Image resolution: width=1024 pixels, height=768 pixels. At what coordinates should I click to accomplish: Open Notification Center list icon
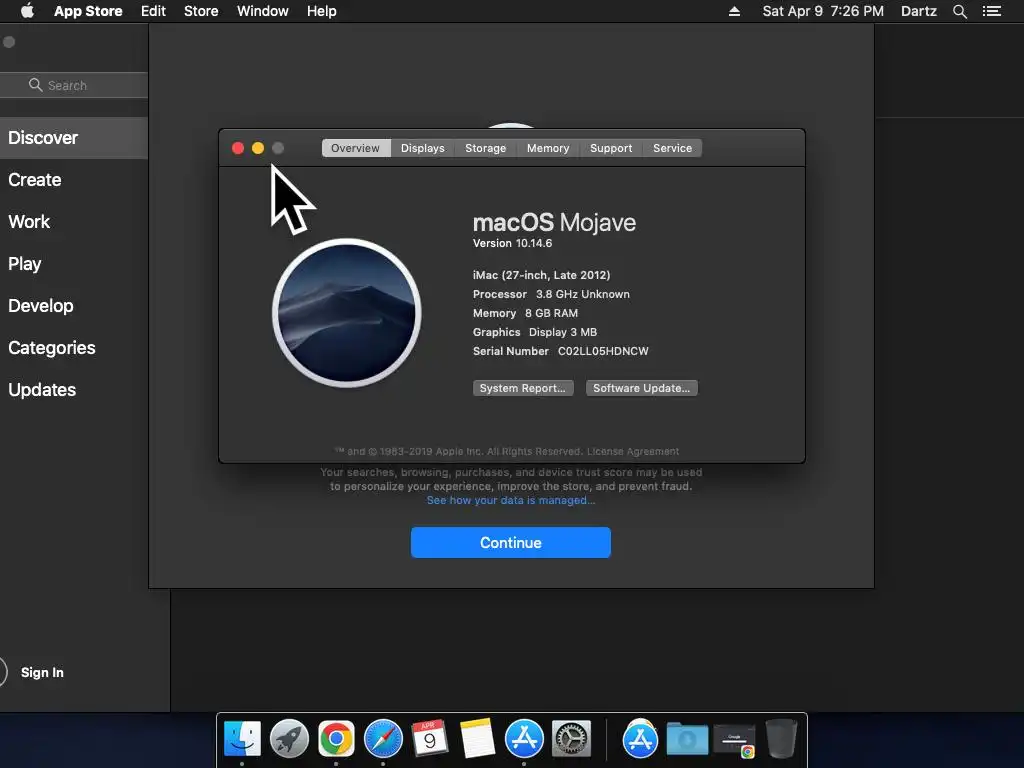[x=991, y=11]
